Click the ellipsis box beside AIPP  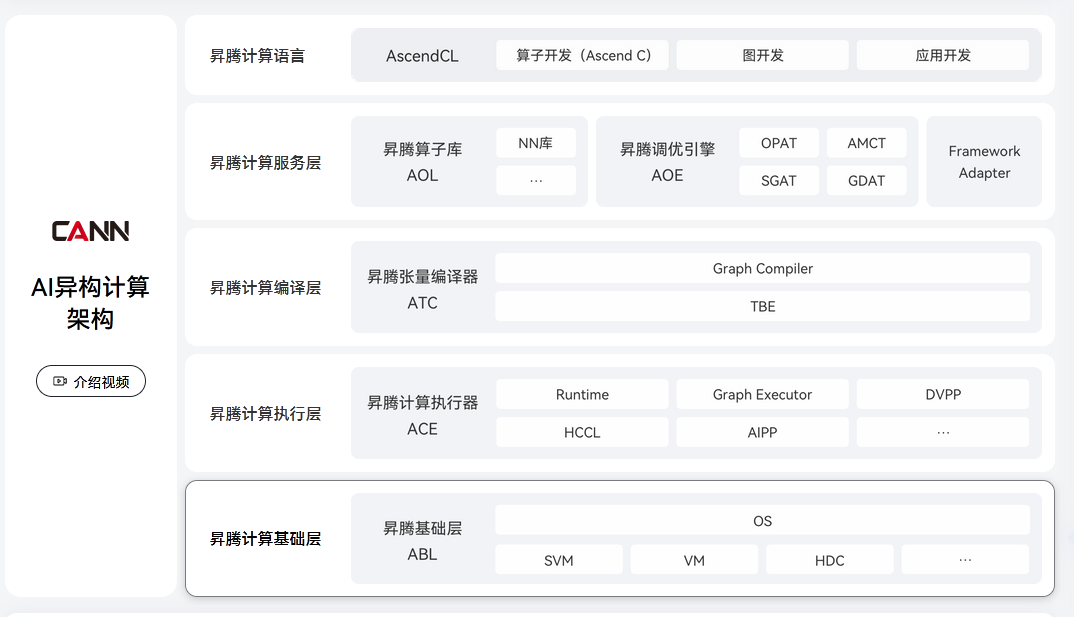pos(942,432)
